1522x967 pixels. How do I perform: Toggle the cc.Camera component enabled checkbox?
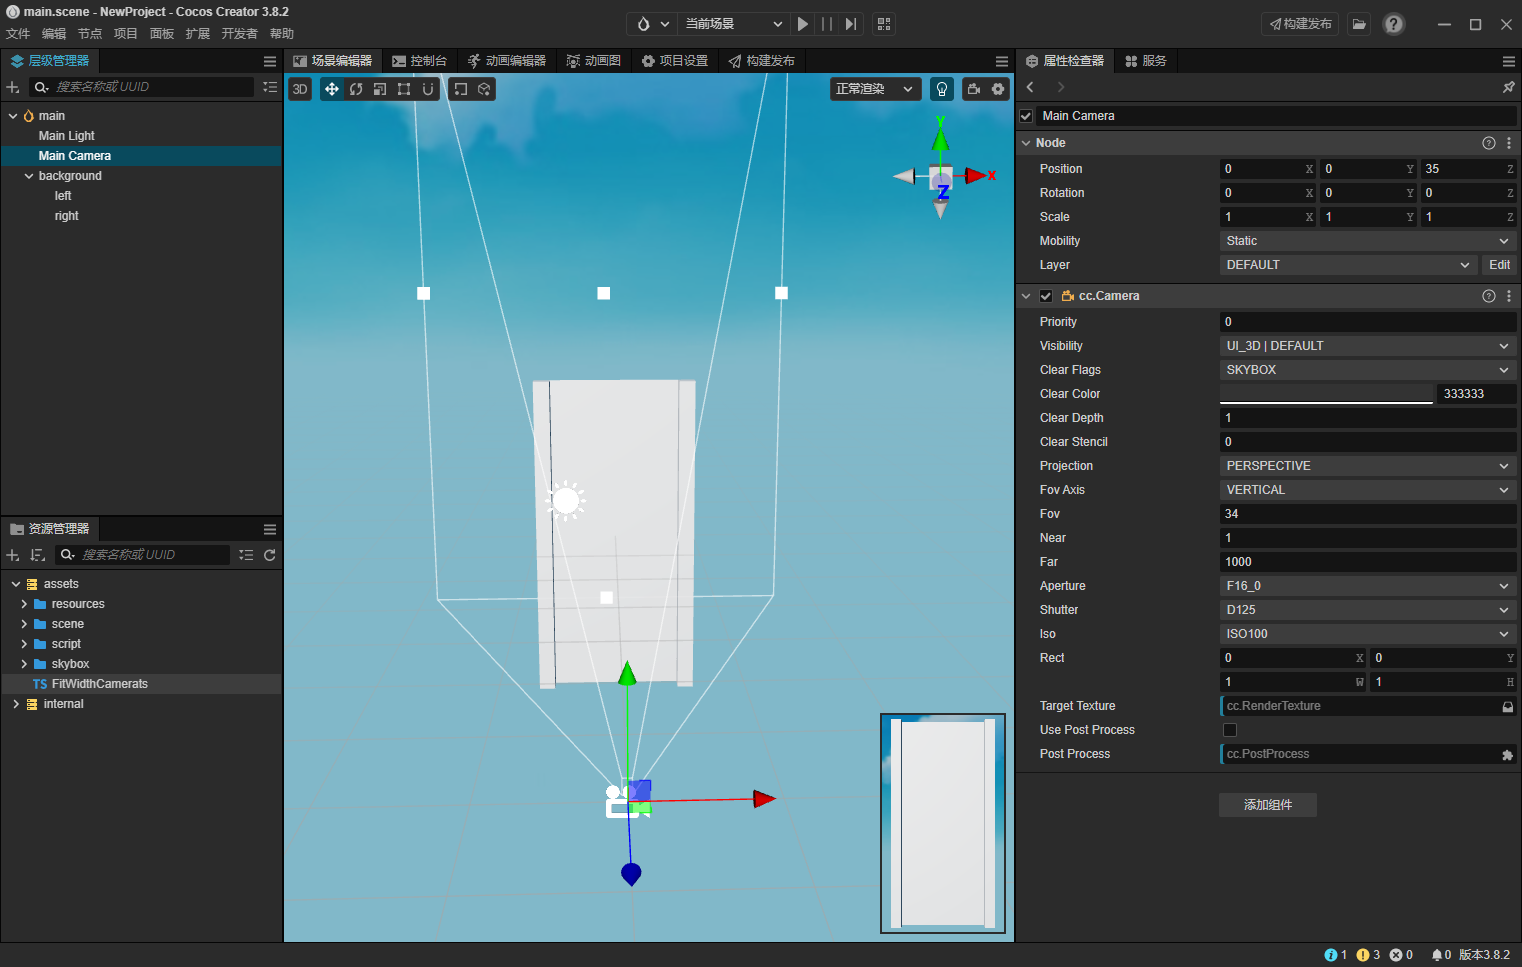(x=1046, y=296)
